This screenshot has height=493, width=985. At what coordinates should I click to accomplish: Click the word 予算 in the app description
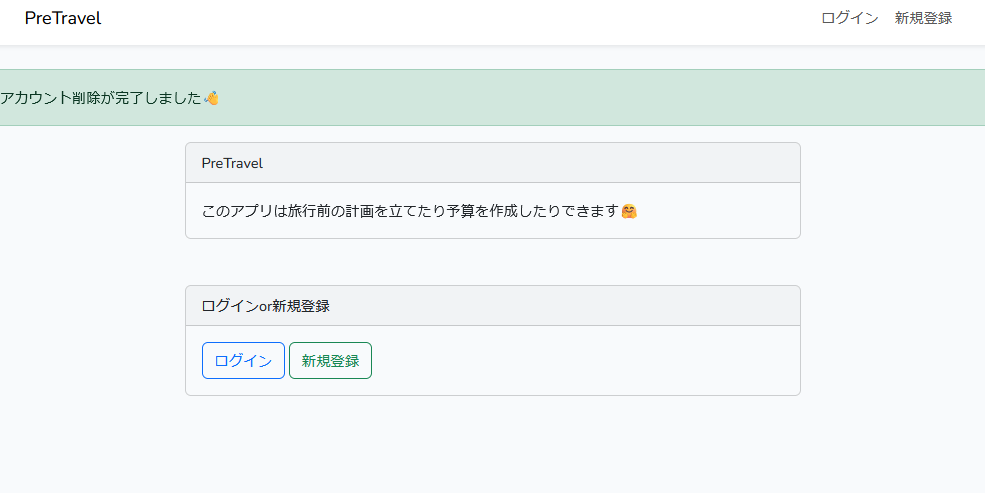461,212
